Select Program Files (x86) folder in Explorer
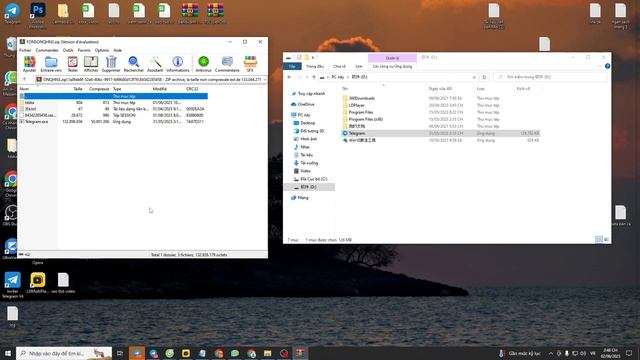This screenshot has width=640, height=360. [365, 119]
